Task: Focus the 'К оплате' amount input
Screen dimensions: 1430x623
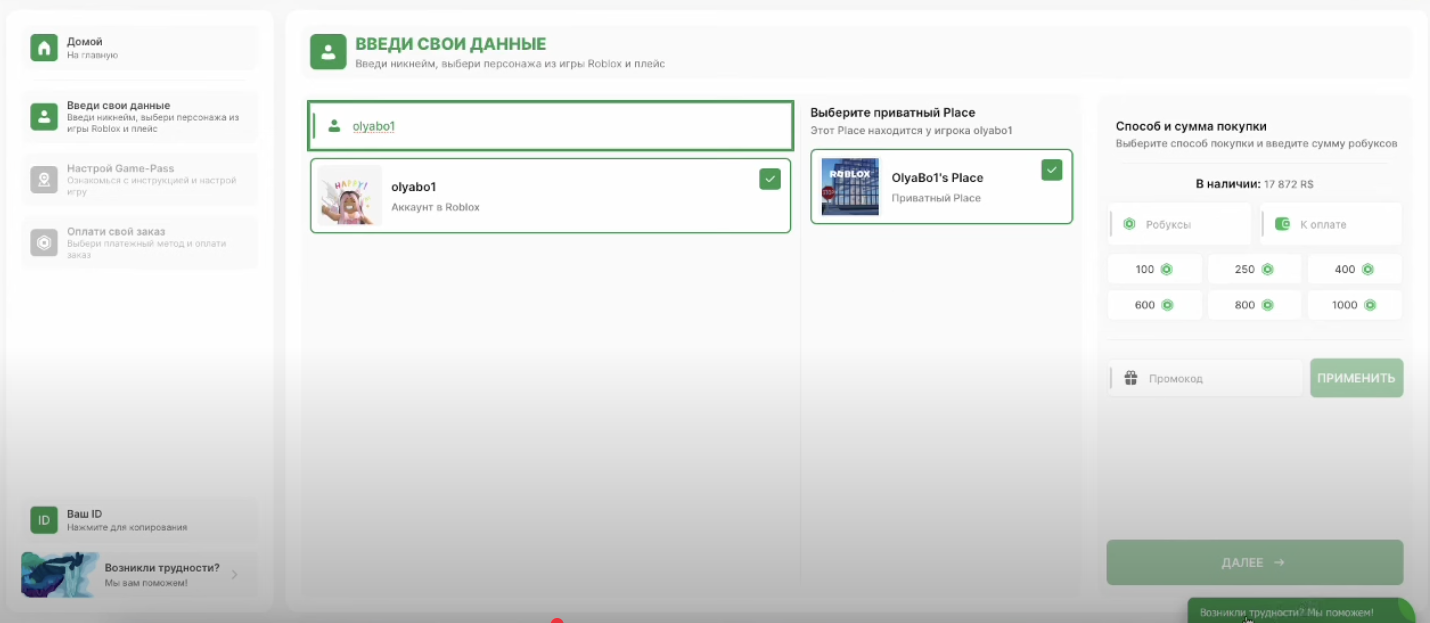Action: (1331, 224)
